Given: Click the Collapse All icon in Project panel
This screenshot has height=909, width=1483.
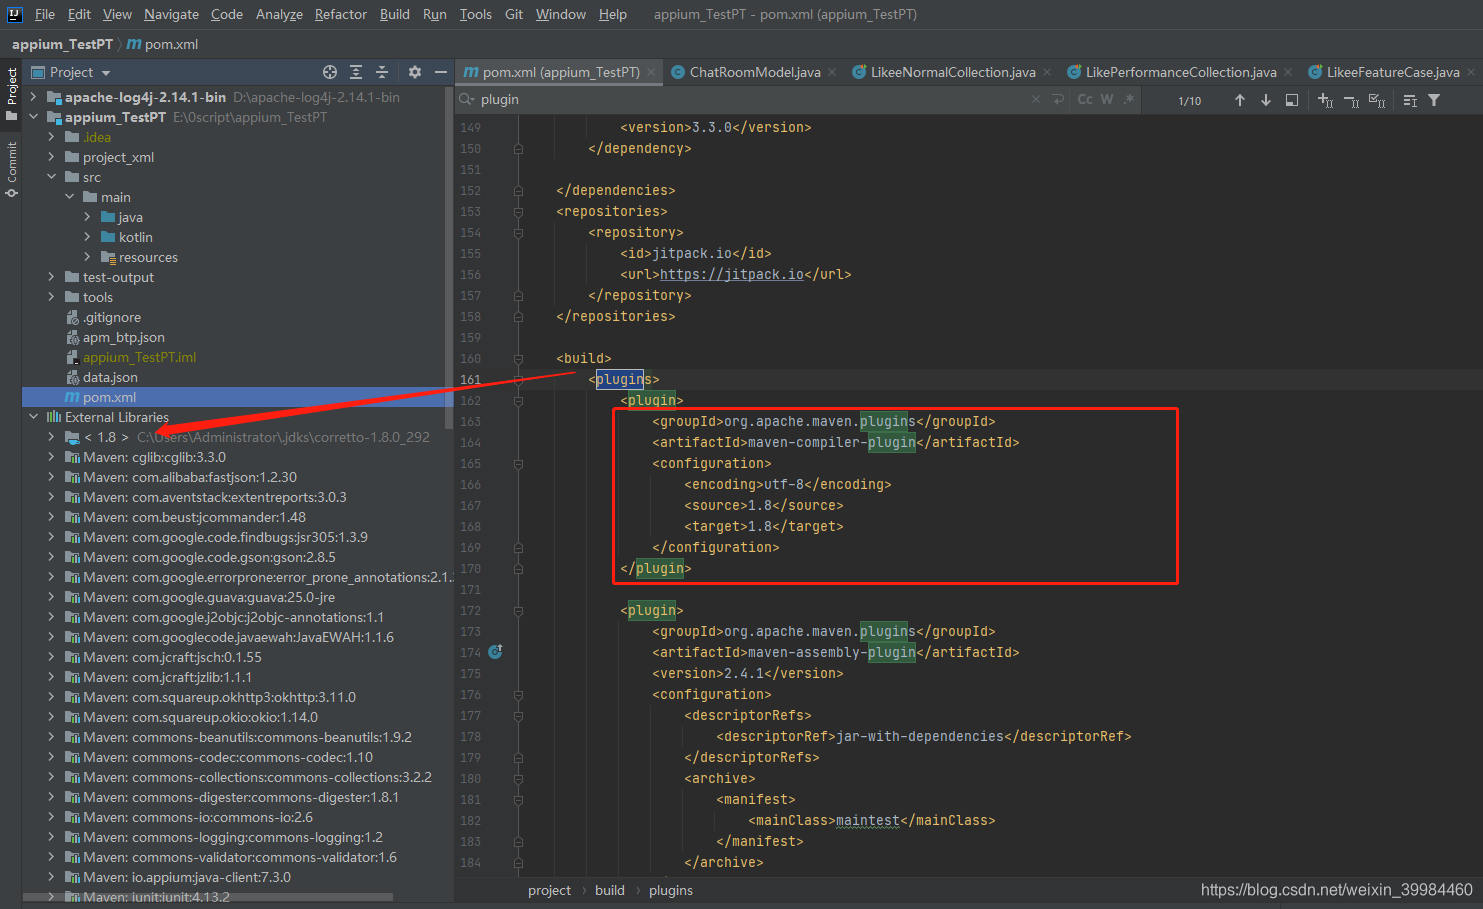Looking at the screenshot, I should 382,72.
